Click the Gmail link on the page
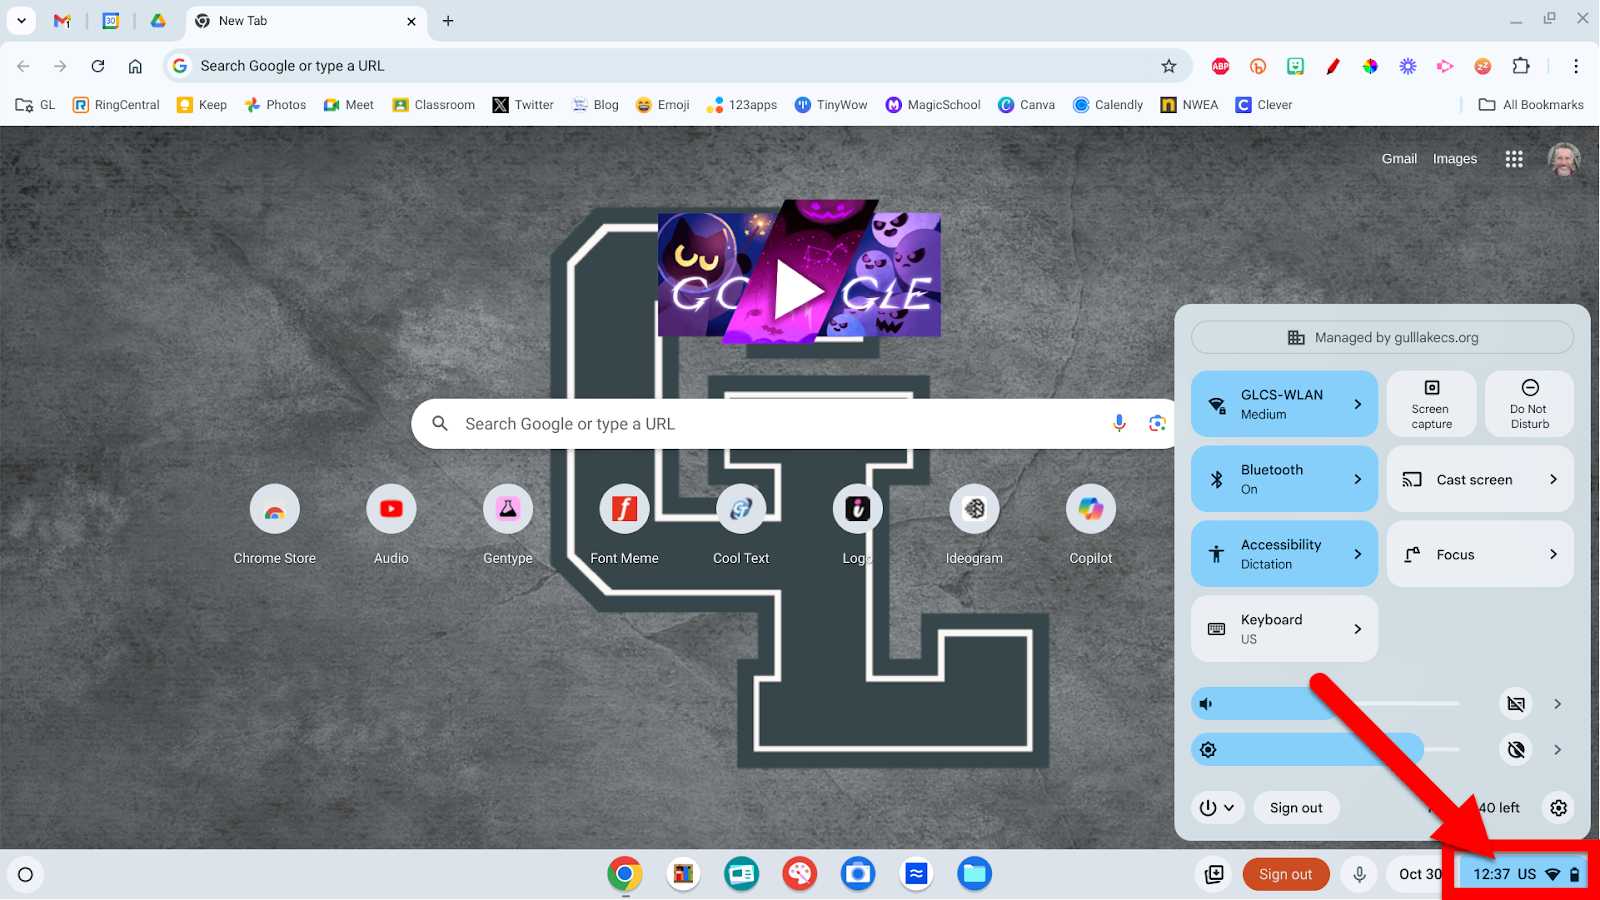 1399,158
